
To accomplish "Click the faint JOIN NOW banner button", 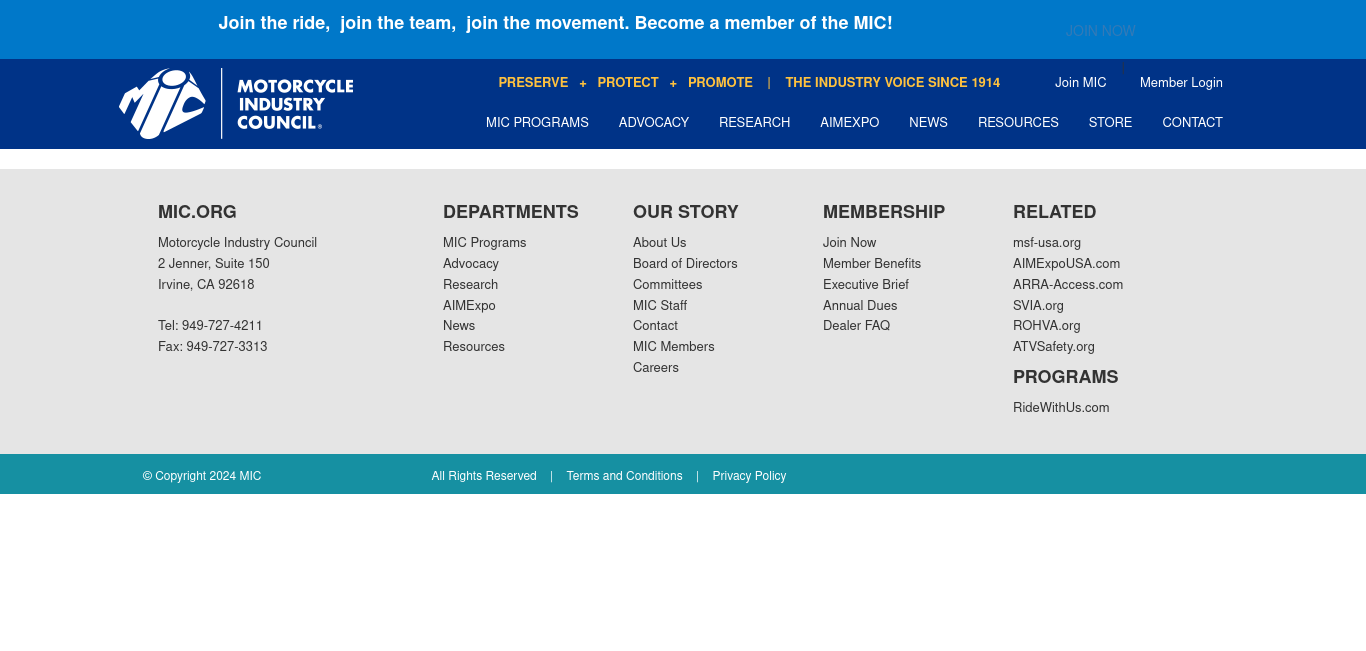I will tap(1100, 31).
